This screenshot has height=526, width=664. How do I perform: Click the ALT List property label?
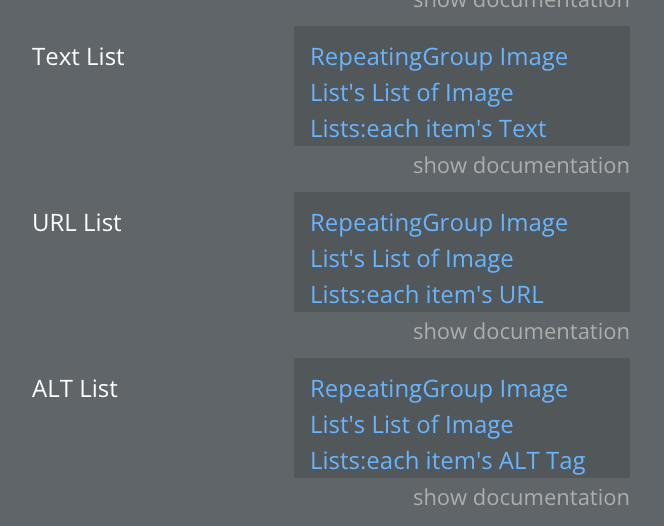point(75,388)
